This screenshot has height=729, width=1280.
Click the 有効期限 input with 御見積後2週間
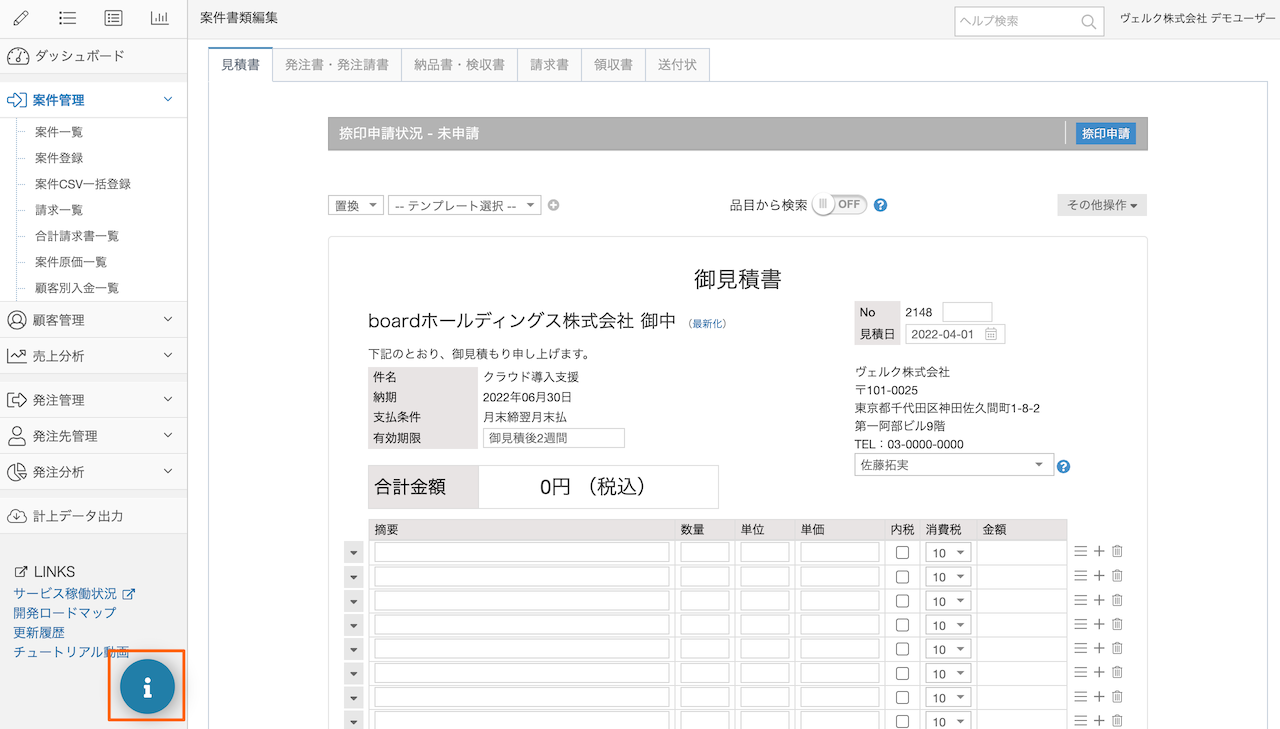pyautogui.click(x=553, y=438)
